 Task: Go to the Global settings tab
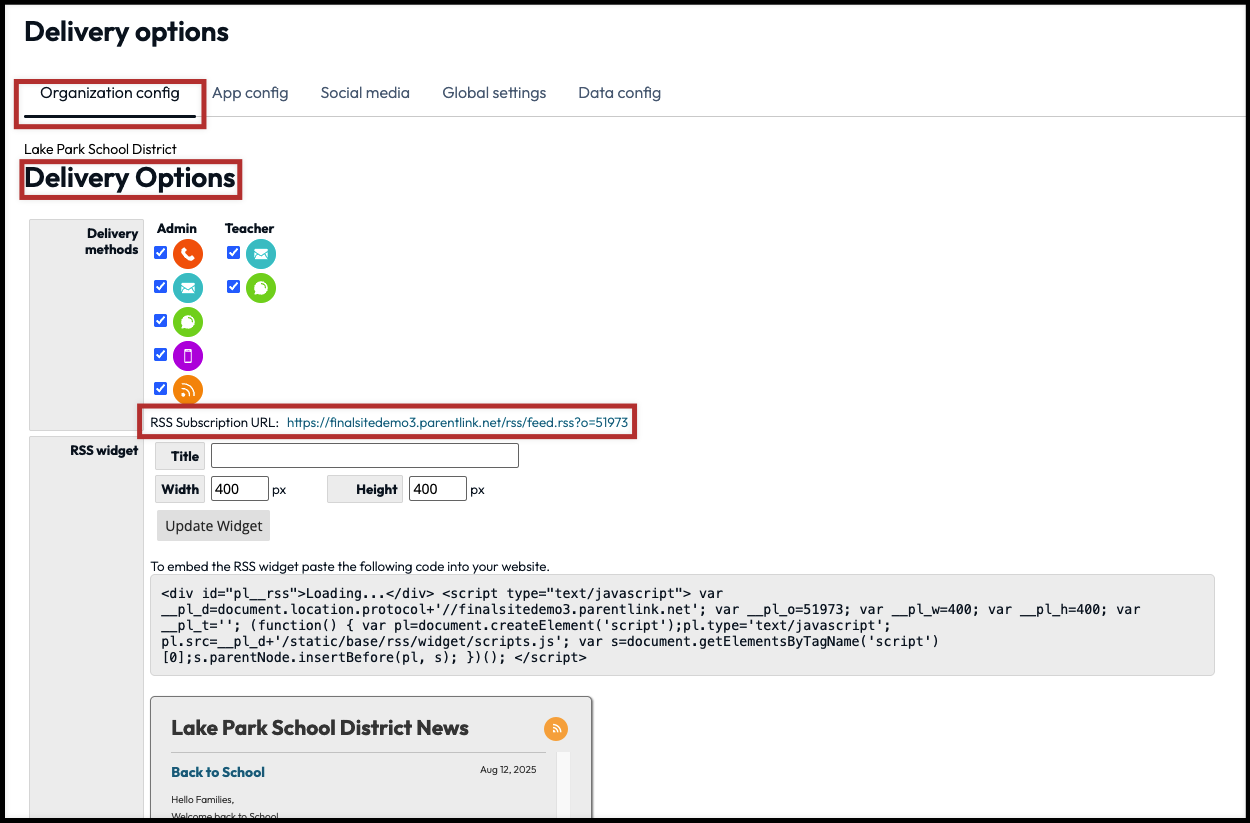(x=494, y=93)
